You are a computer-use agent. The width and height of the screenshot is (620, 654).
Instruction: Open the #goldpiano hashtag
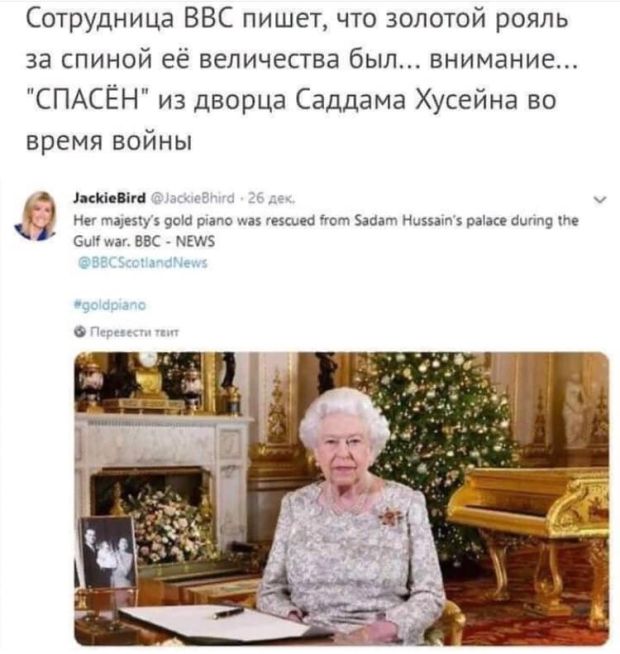110,305
